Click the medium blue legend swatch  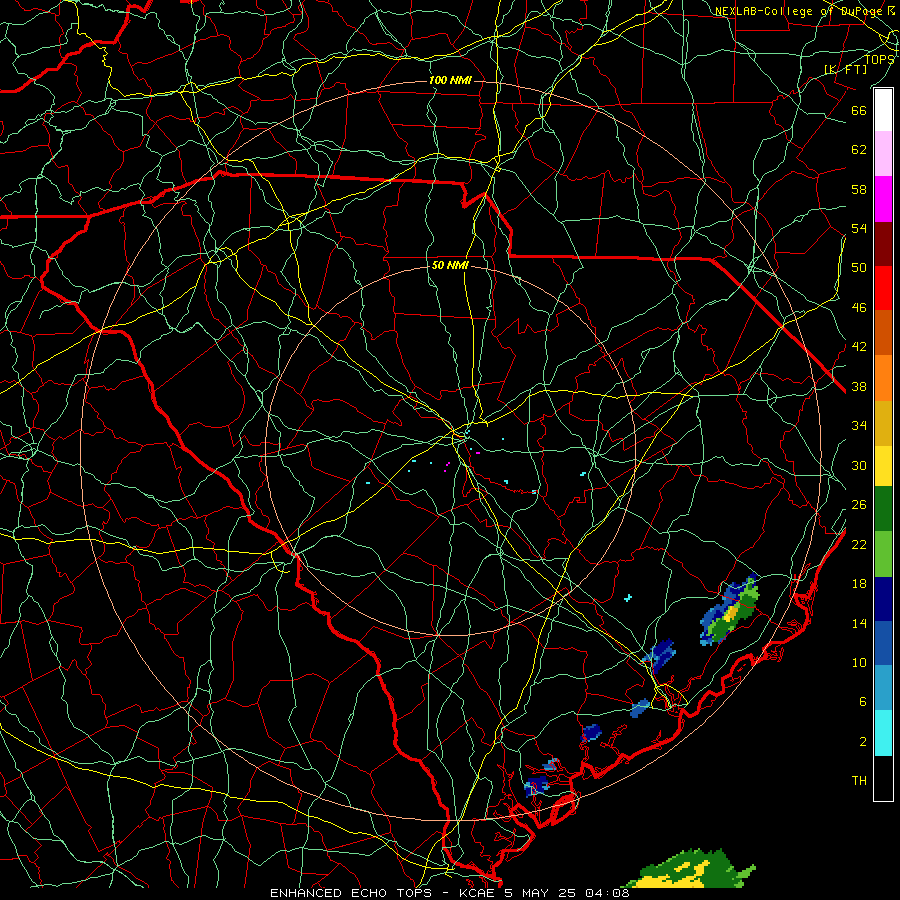[x=883, y=643]
